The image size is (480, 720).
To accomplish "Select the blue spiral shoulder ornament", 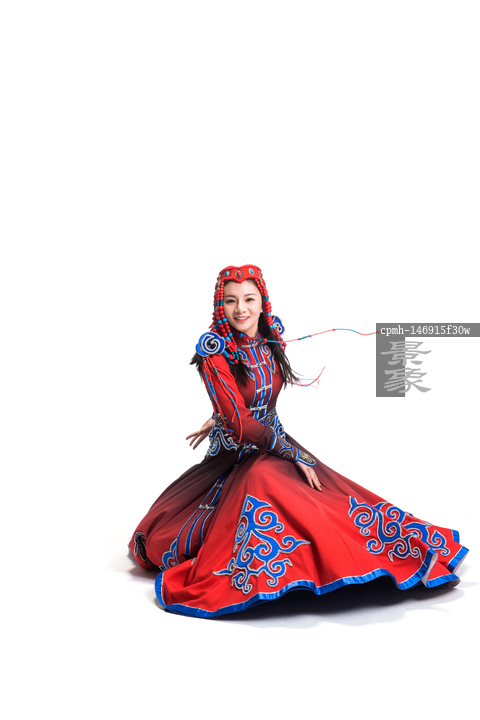I will coord(211,344).
